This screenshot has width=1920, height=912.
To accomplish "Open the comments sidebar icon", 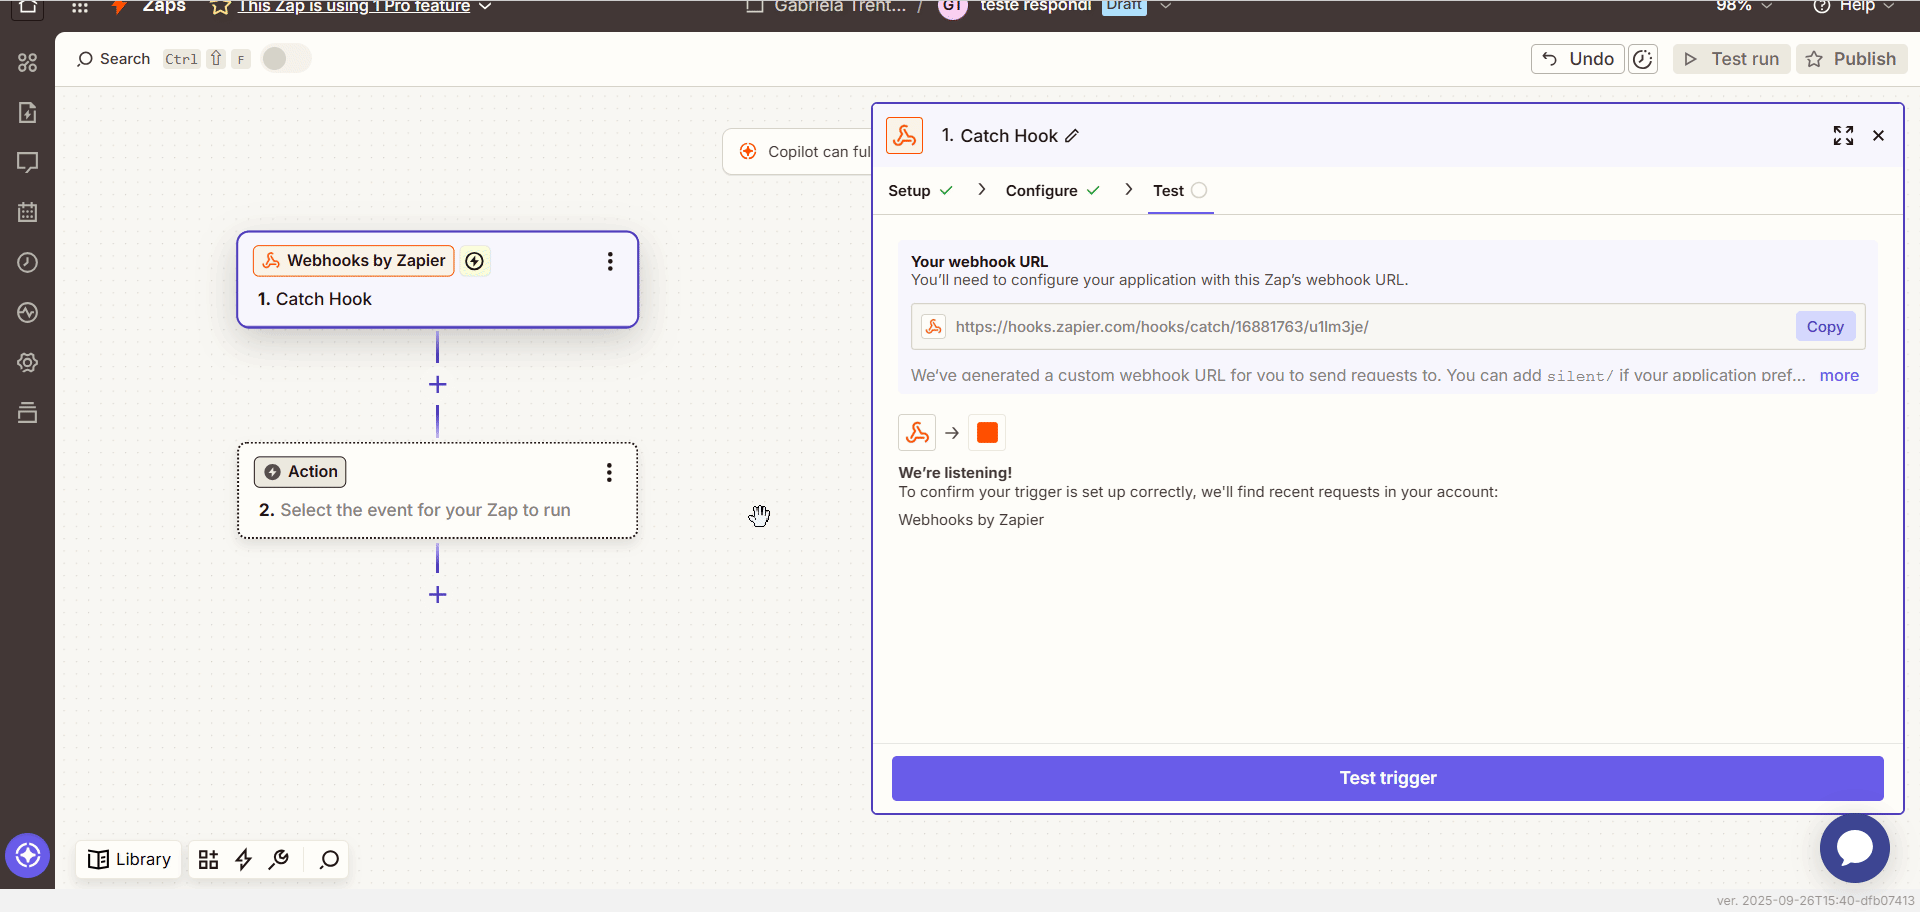I will (x=27, y=162).
